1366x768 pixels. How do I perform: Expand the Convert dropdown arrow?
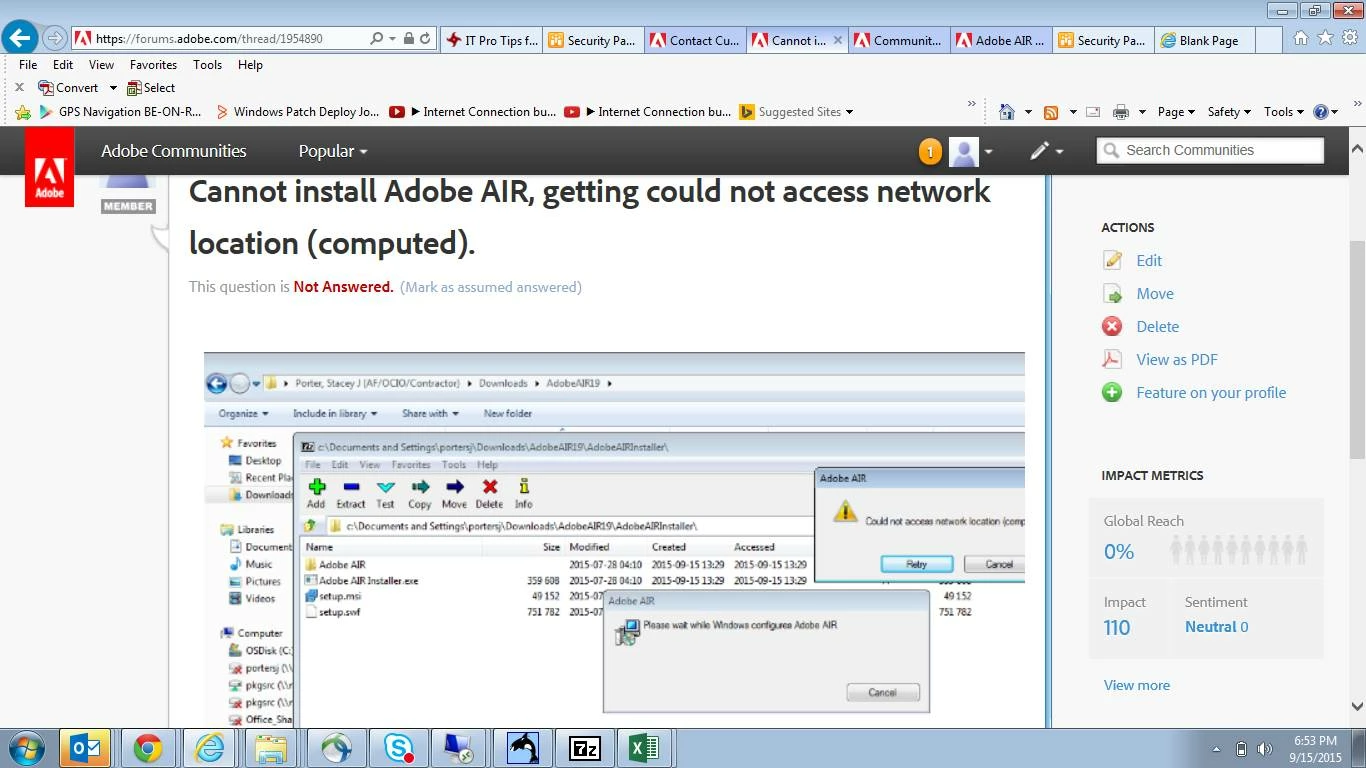[113, 88]
